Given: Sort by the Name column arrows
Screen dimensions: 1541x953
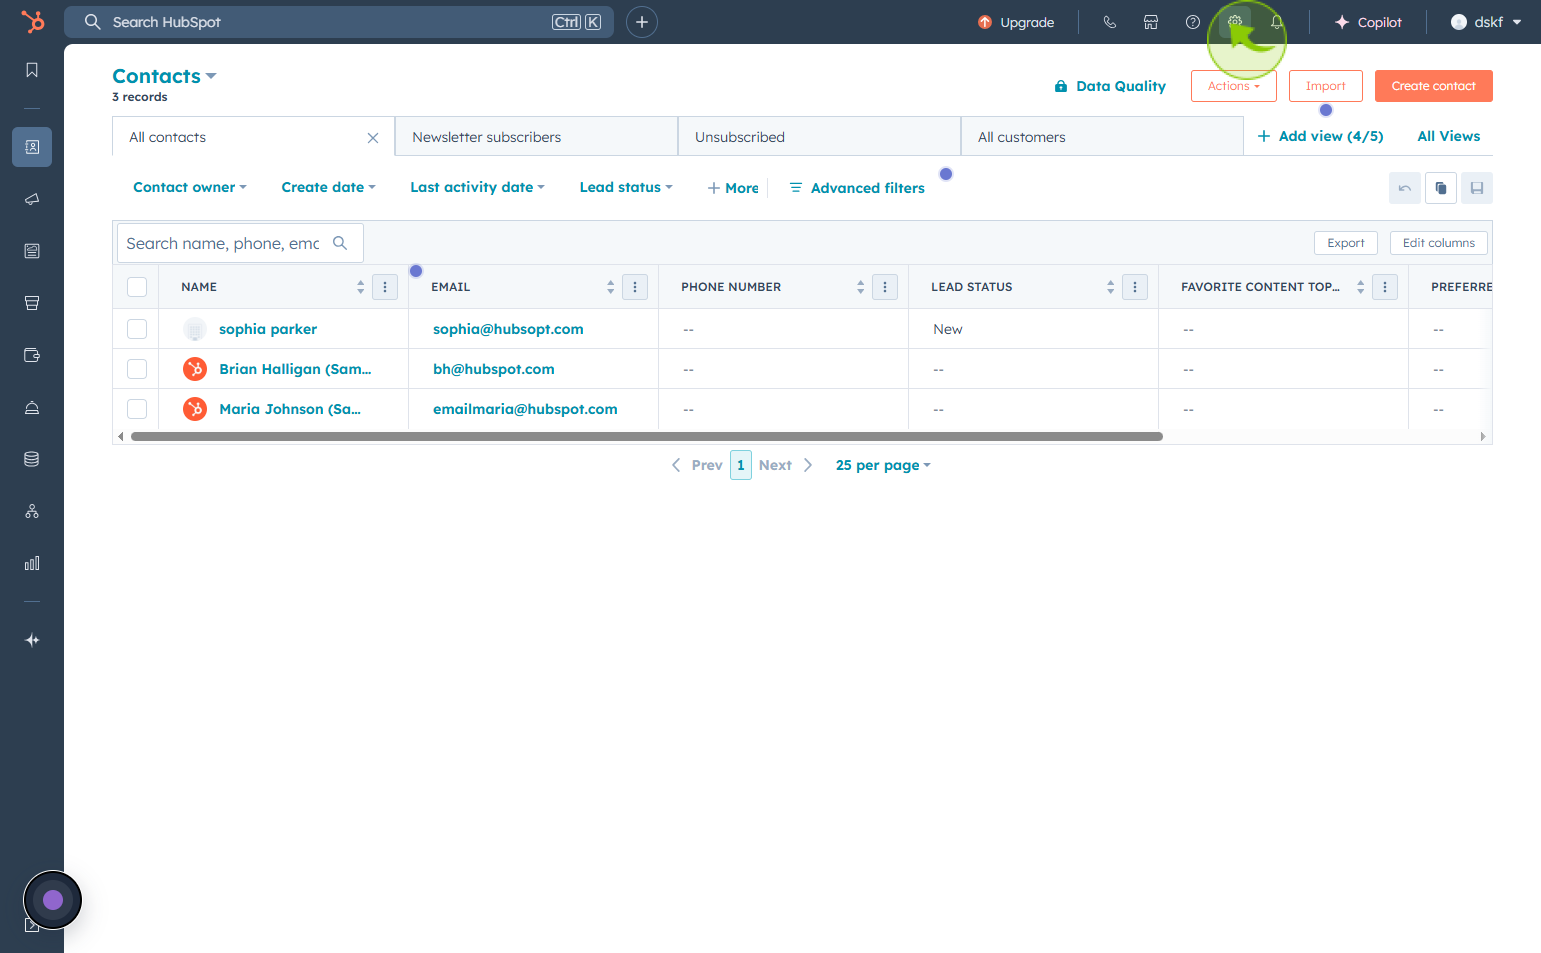Looking at the screenshot, I should (360, 287).
